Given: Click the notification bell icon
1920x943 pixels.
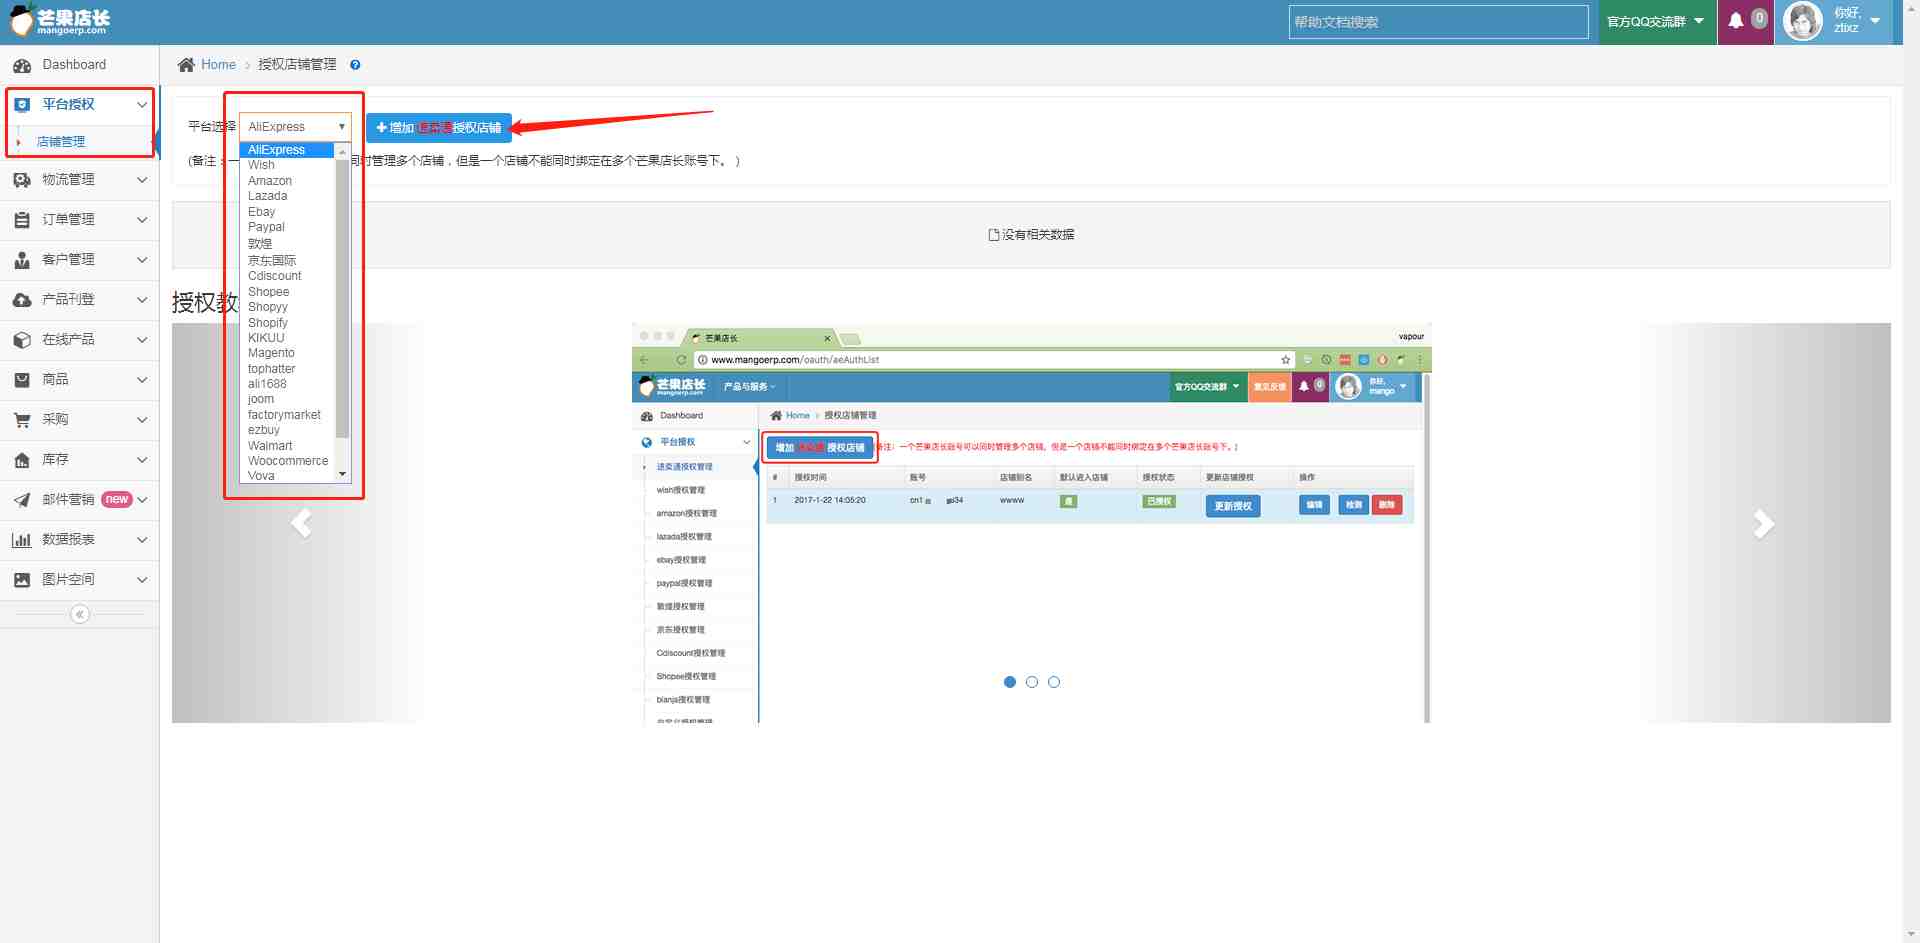Looking at the screenshot, I should coord(1736,21).
